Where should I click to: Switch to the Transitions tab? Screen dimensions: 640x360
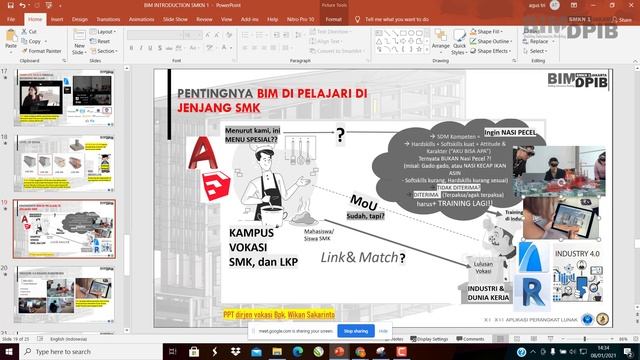[x=108, y=19]
